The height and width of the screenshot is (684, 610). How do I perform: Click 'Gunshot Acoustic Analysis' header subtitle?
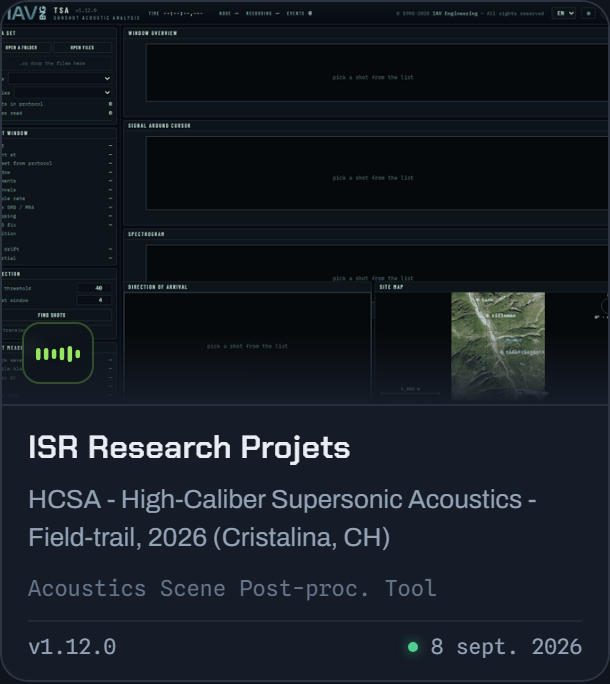pos(96,18)
